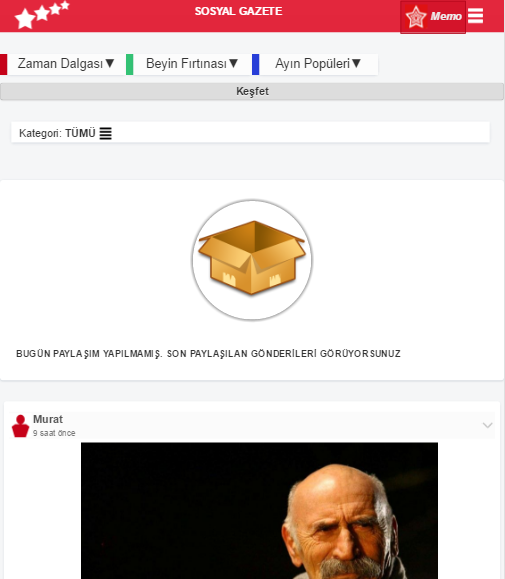
Task: Click the Keşfet button
Action: (252, 91)
